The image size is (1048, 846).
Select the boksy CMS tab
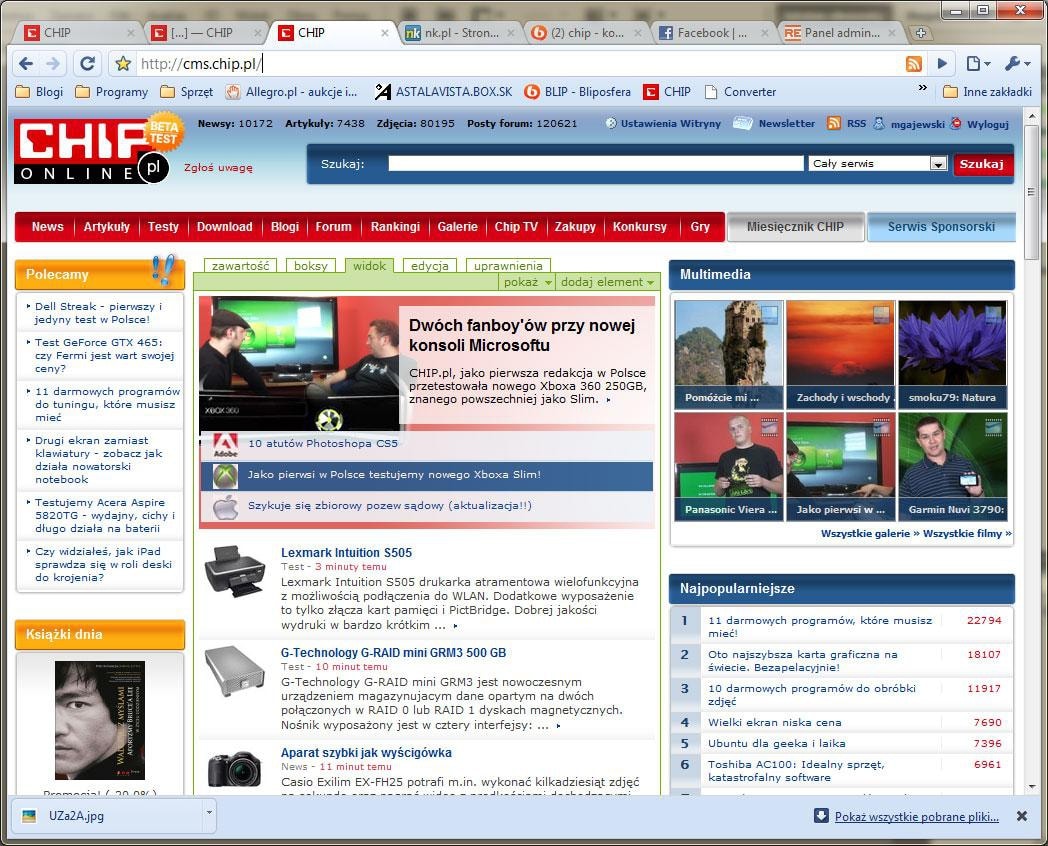[x=311, y=266]
